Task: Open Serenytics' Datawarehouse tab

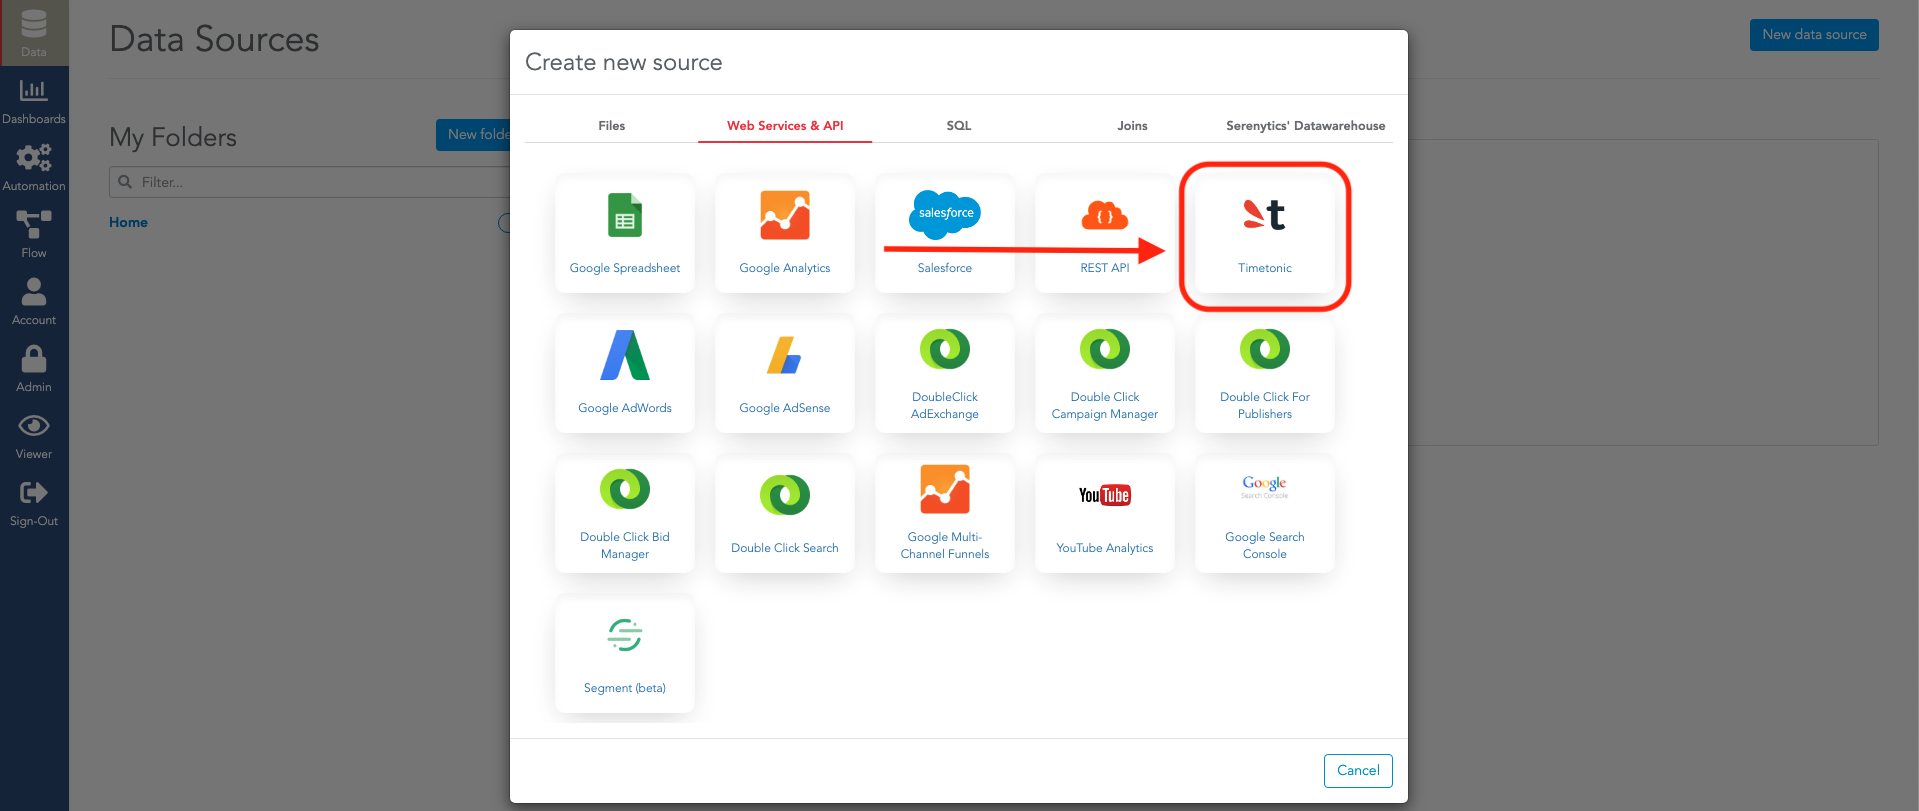Action: 1305,126
